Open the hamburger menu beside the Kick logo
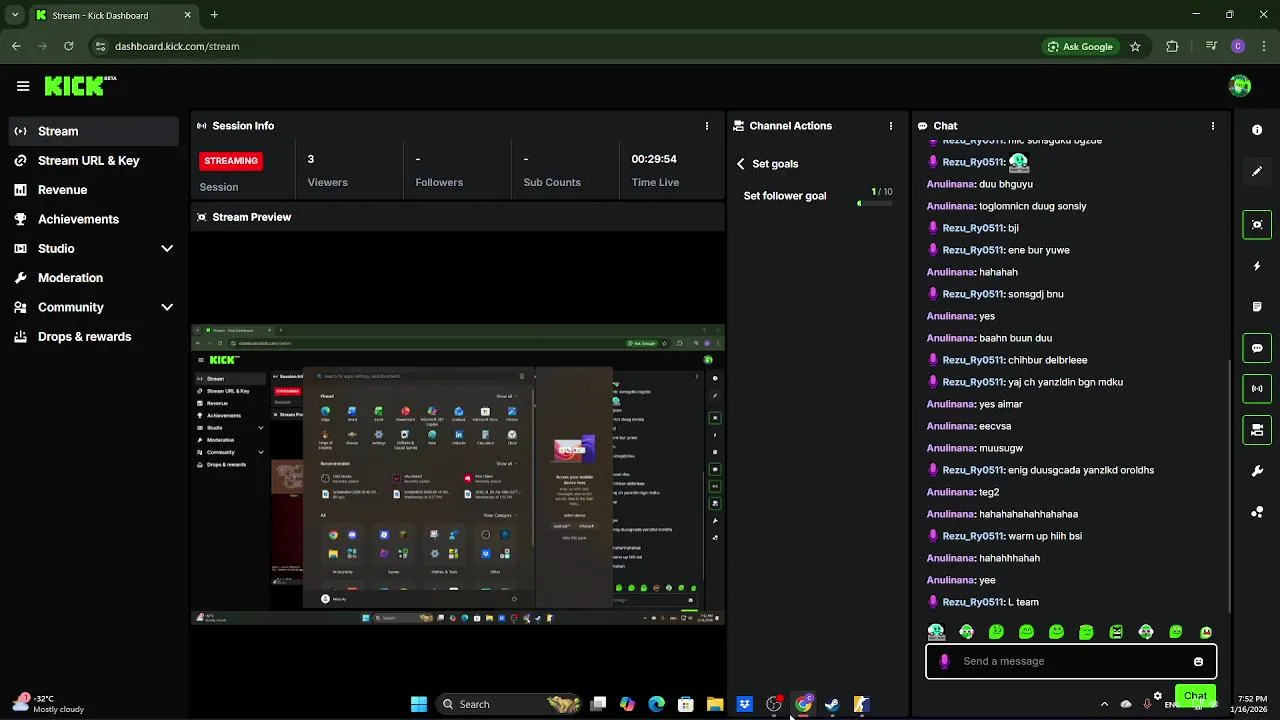The width and height of the screenshot is (1280, 720). (23, 86)
